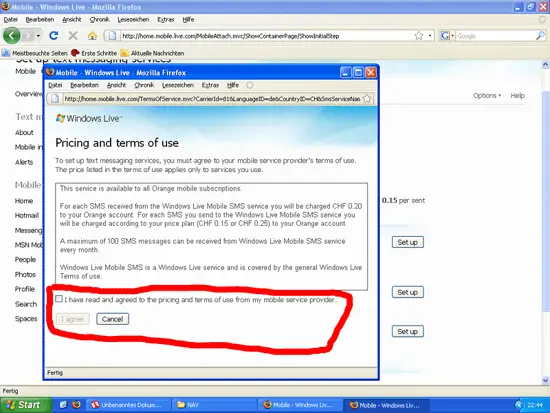Launch Firefox from quick launch bar
The height and width of the screenshot is (413, 550).
[76, 405]
